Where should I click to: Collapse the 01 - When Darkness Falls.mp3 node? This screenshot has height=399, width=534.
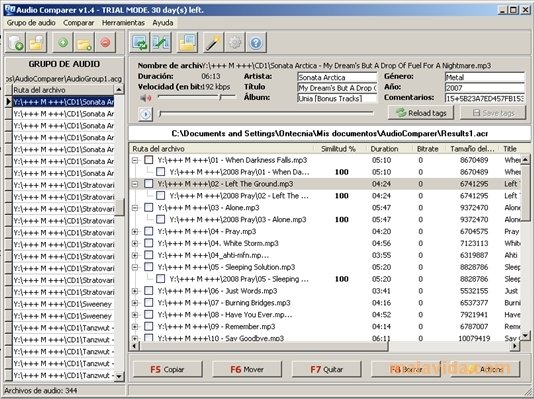click(135, 160)
